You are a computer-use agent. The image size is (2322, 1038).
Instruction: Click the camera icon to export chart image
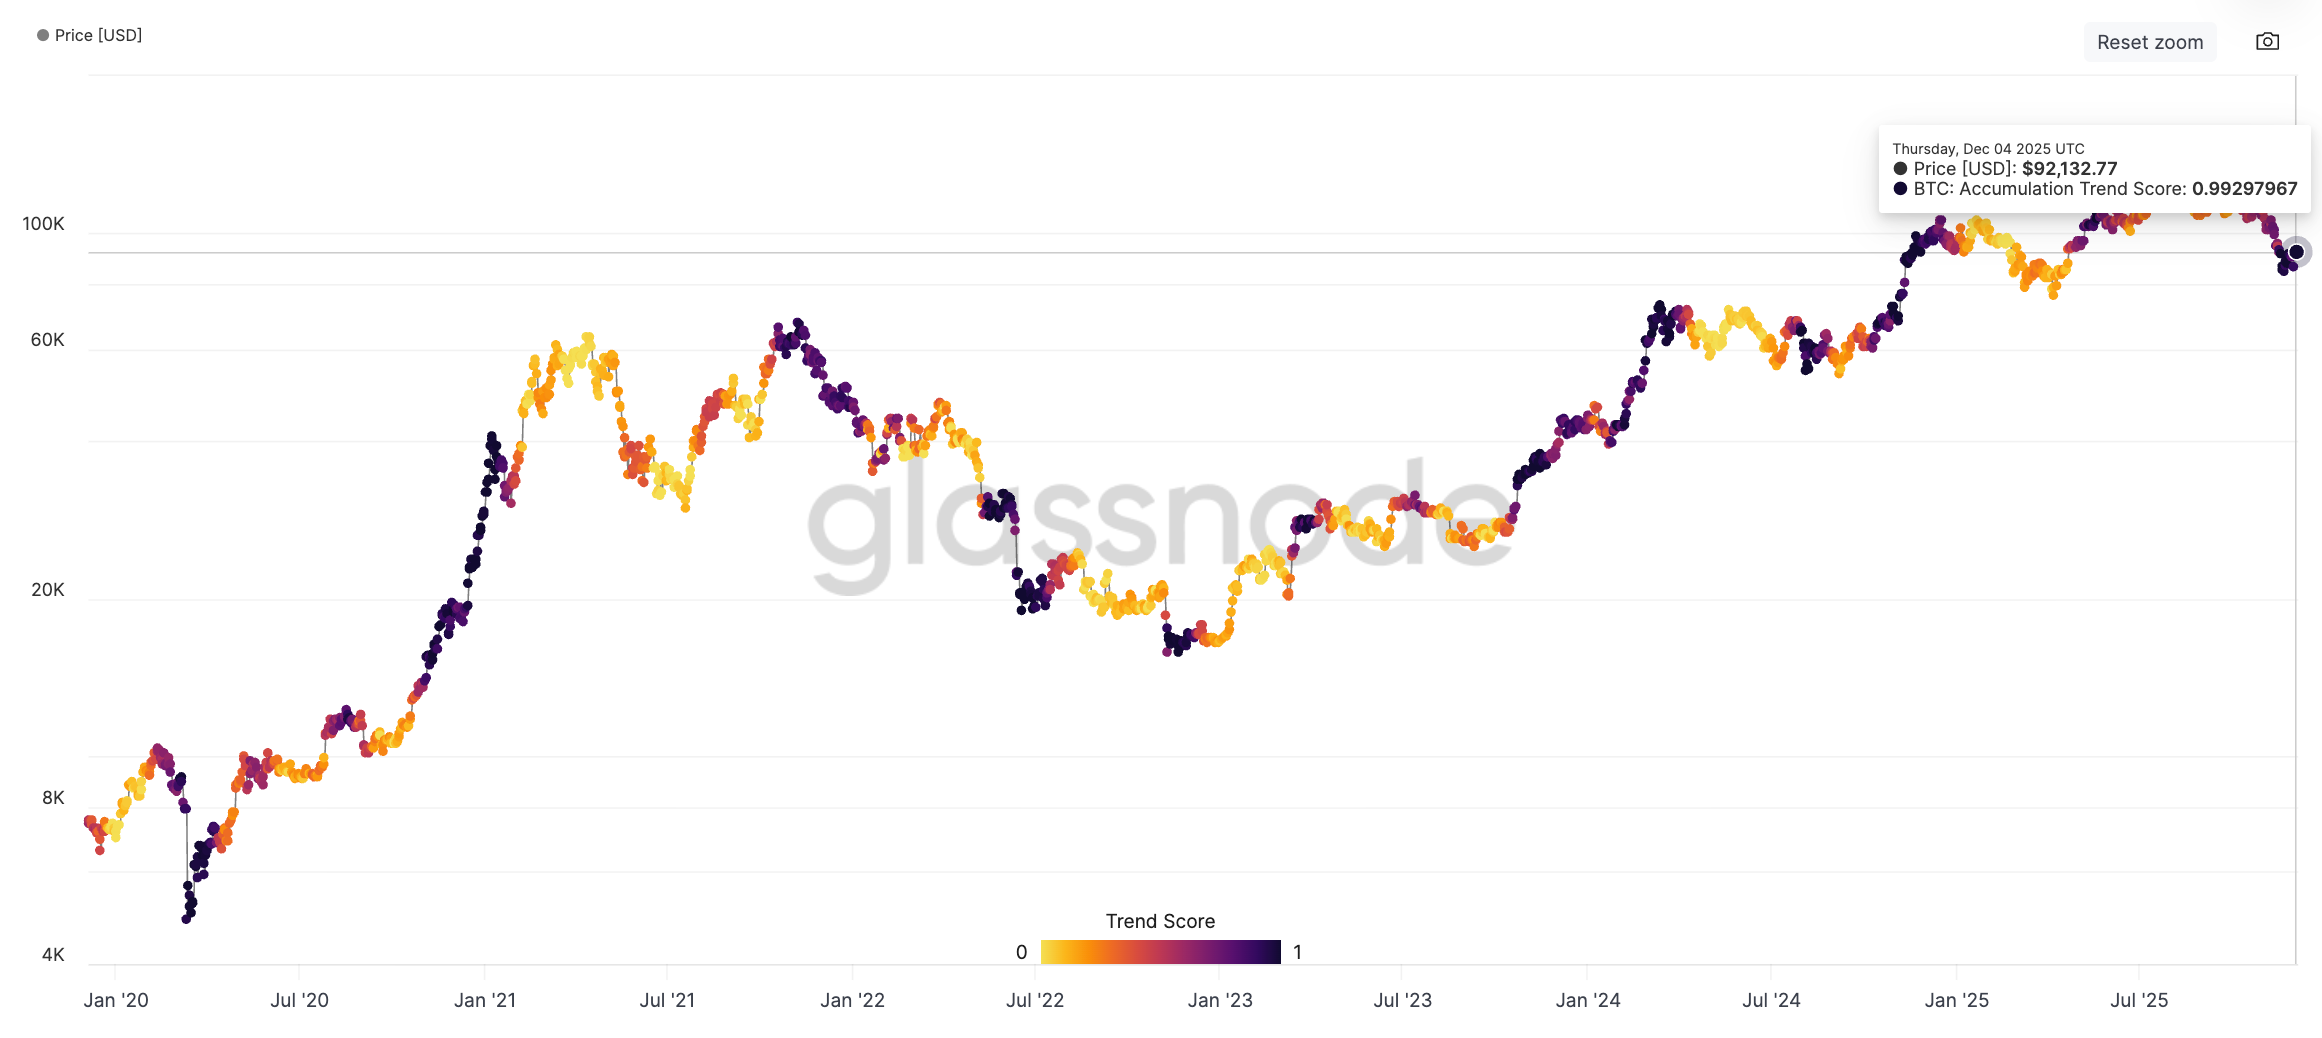[x=2267, y=41]
